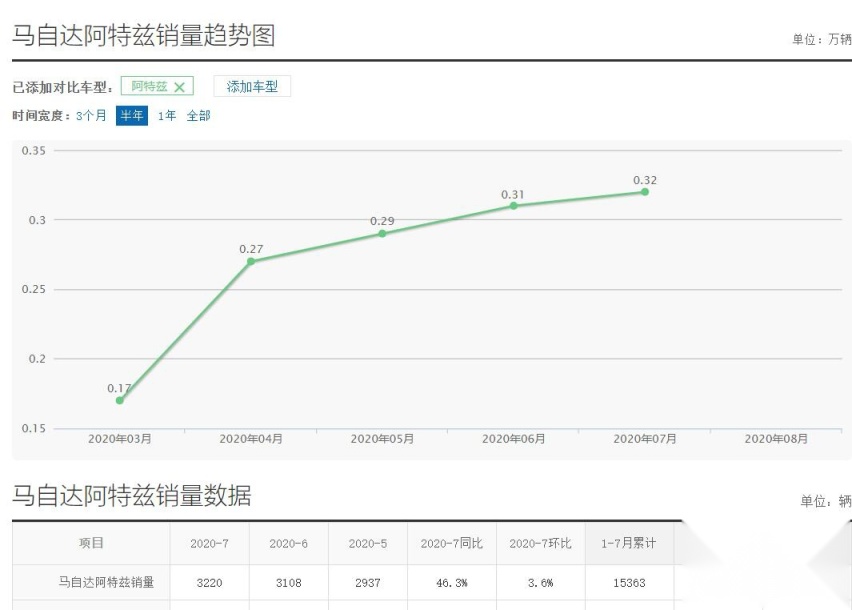Select the 全部 time range
This screenshot has height=610, width=852.
click(198, 116)
